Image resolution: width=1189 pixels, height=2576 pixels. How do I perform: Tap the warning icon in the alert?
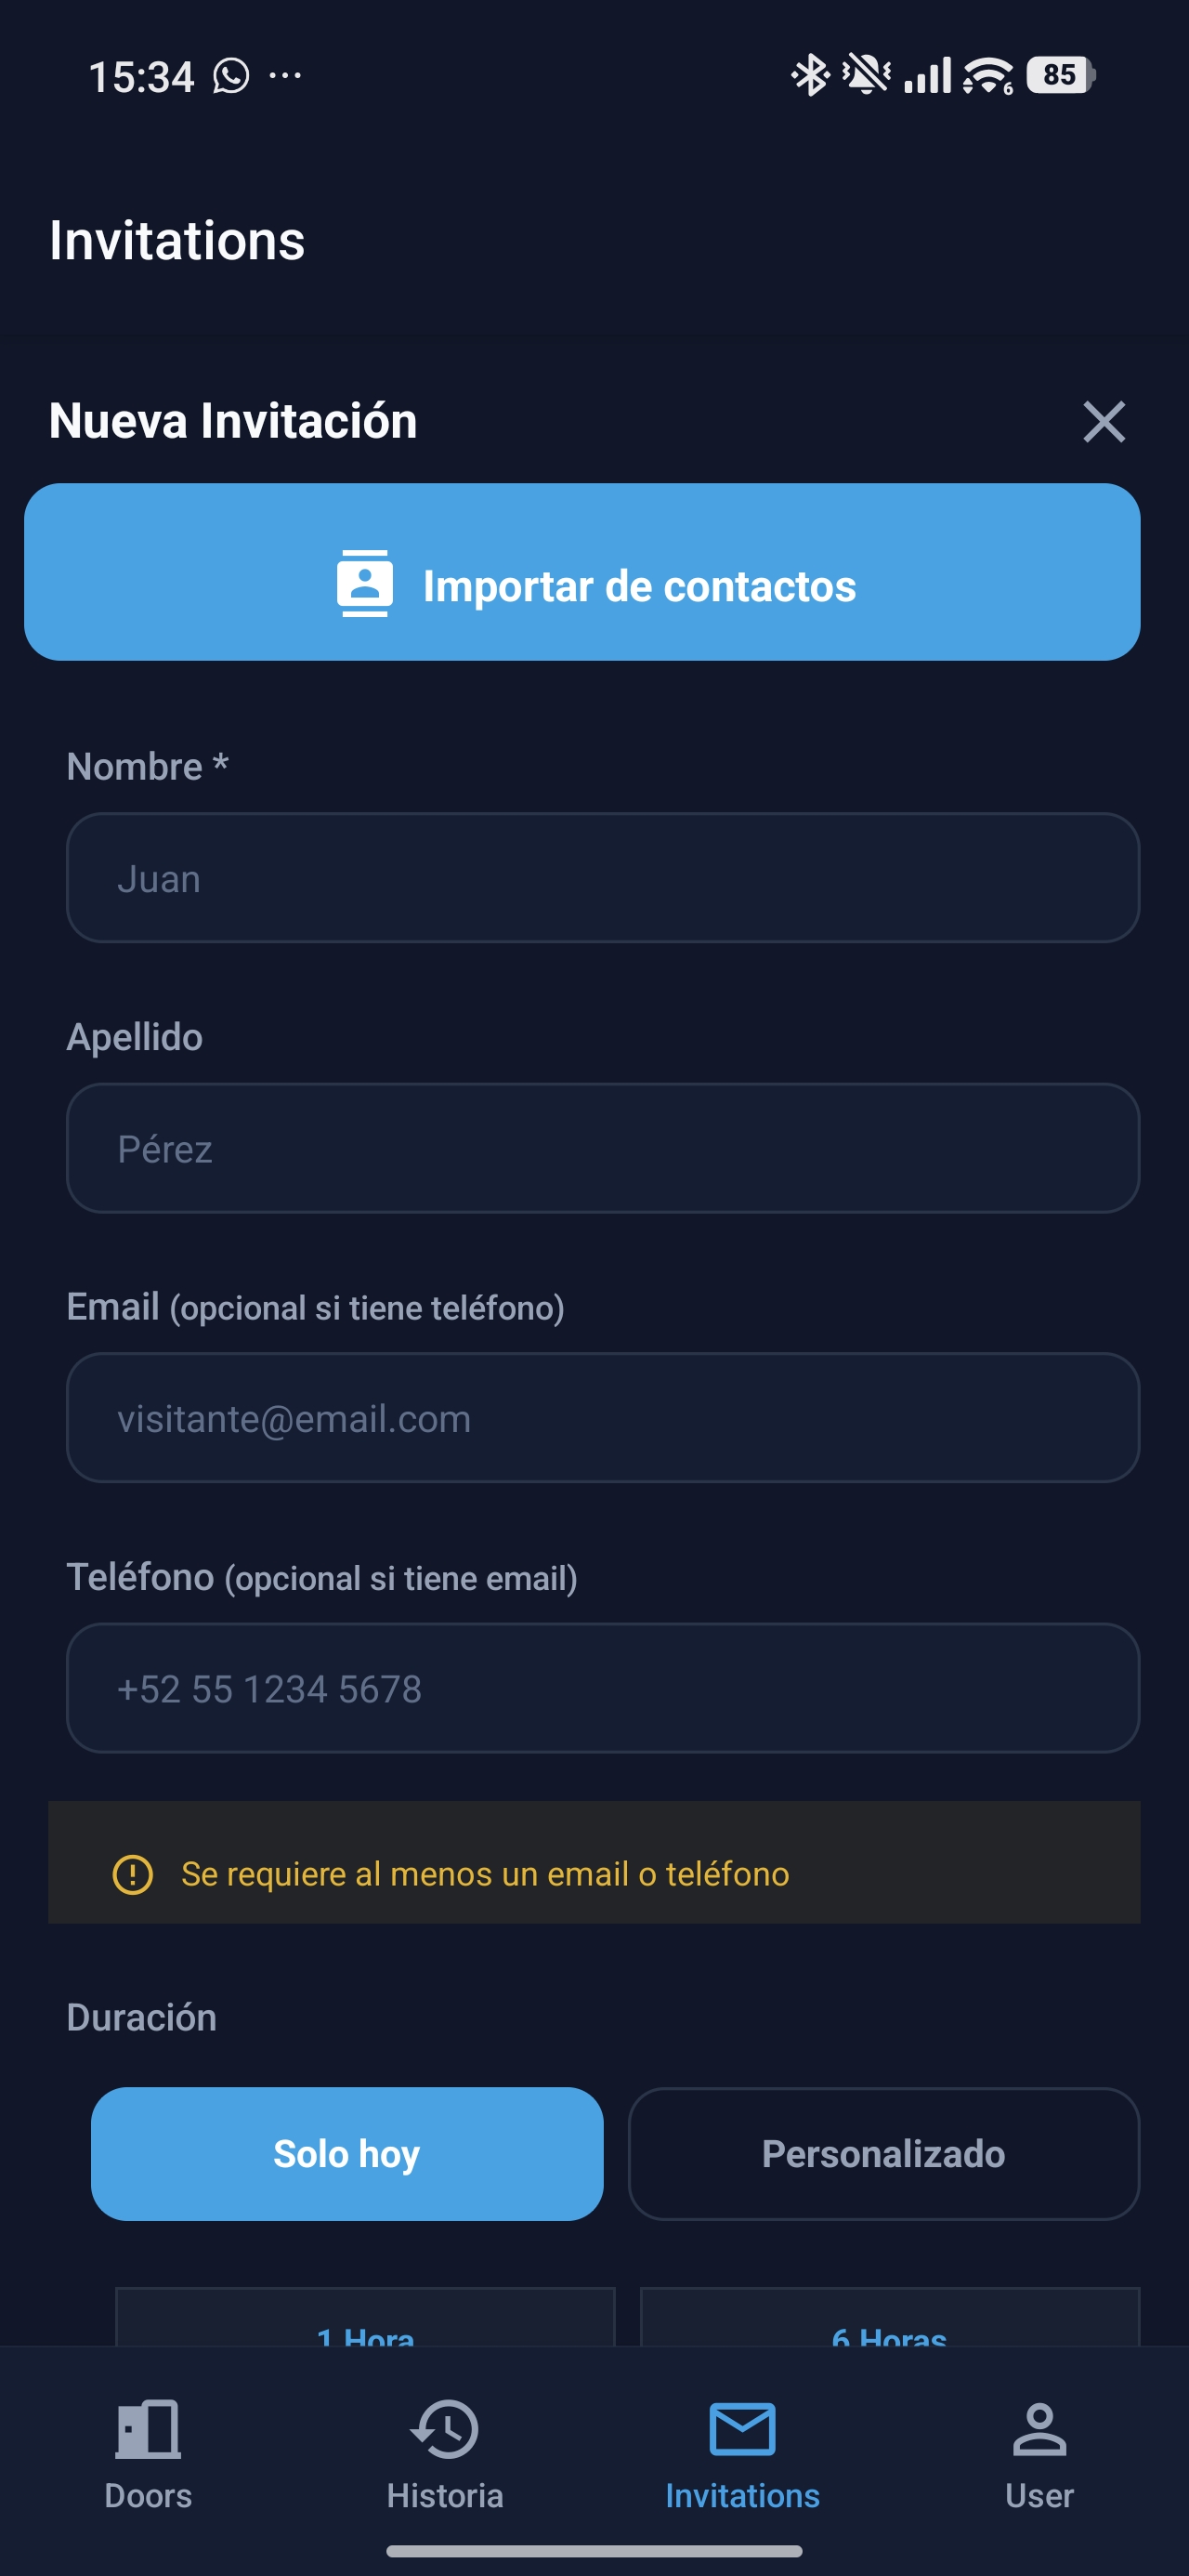pyautogui.click(x=133, y=1874)
